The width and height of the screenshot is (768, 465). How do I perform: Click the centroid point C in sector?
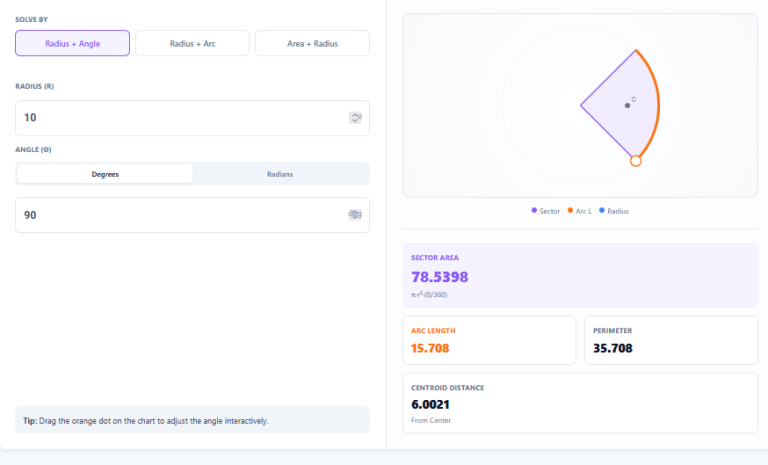(627, 105)
